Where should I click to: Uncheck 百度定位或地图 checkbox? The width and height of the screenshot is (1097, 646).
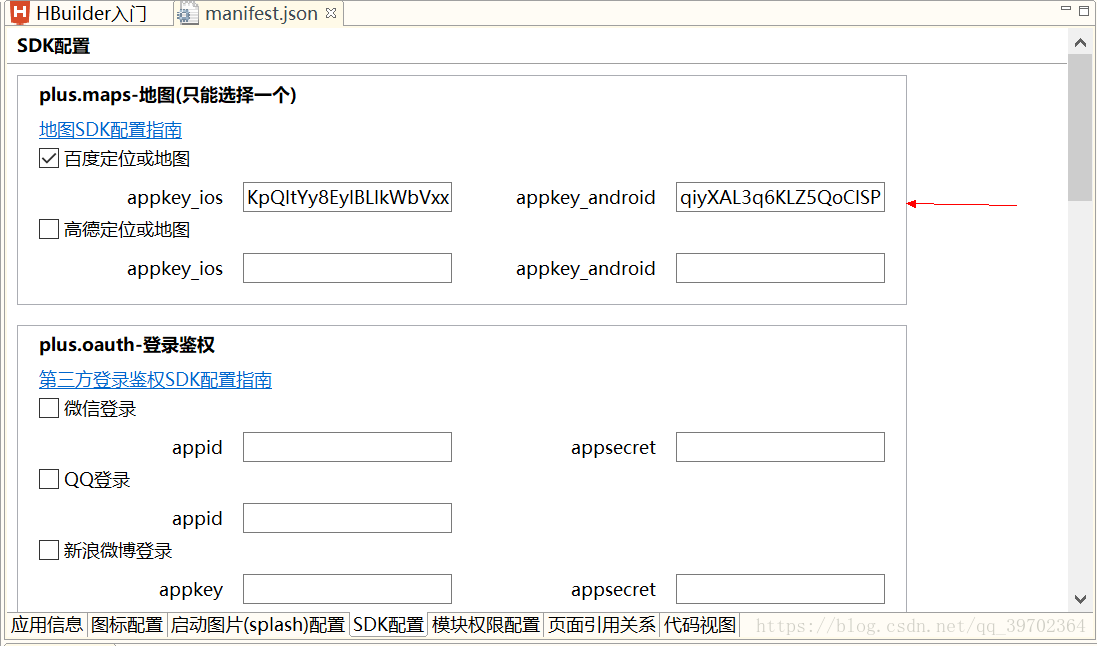coord(48,158)
